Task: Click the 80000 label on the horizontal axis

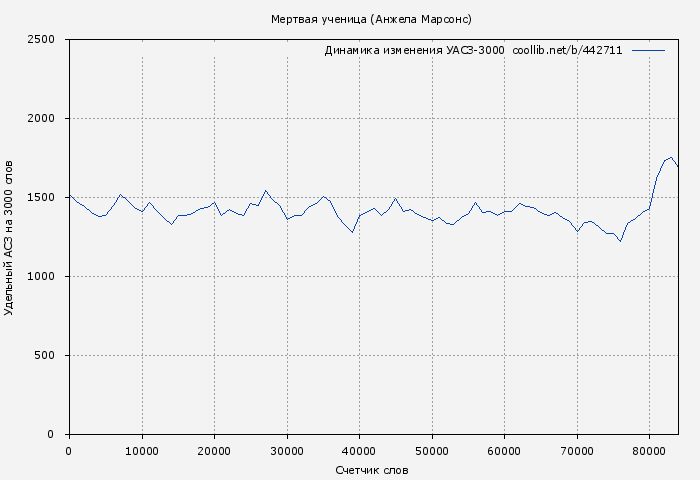Action: tap(649, 451)
